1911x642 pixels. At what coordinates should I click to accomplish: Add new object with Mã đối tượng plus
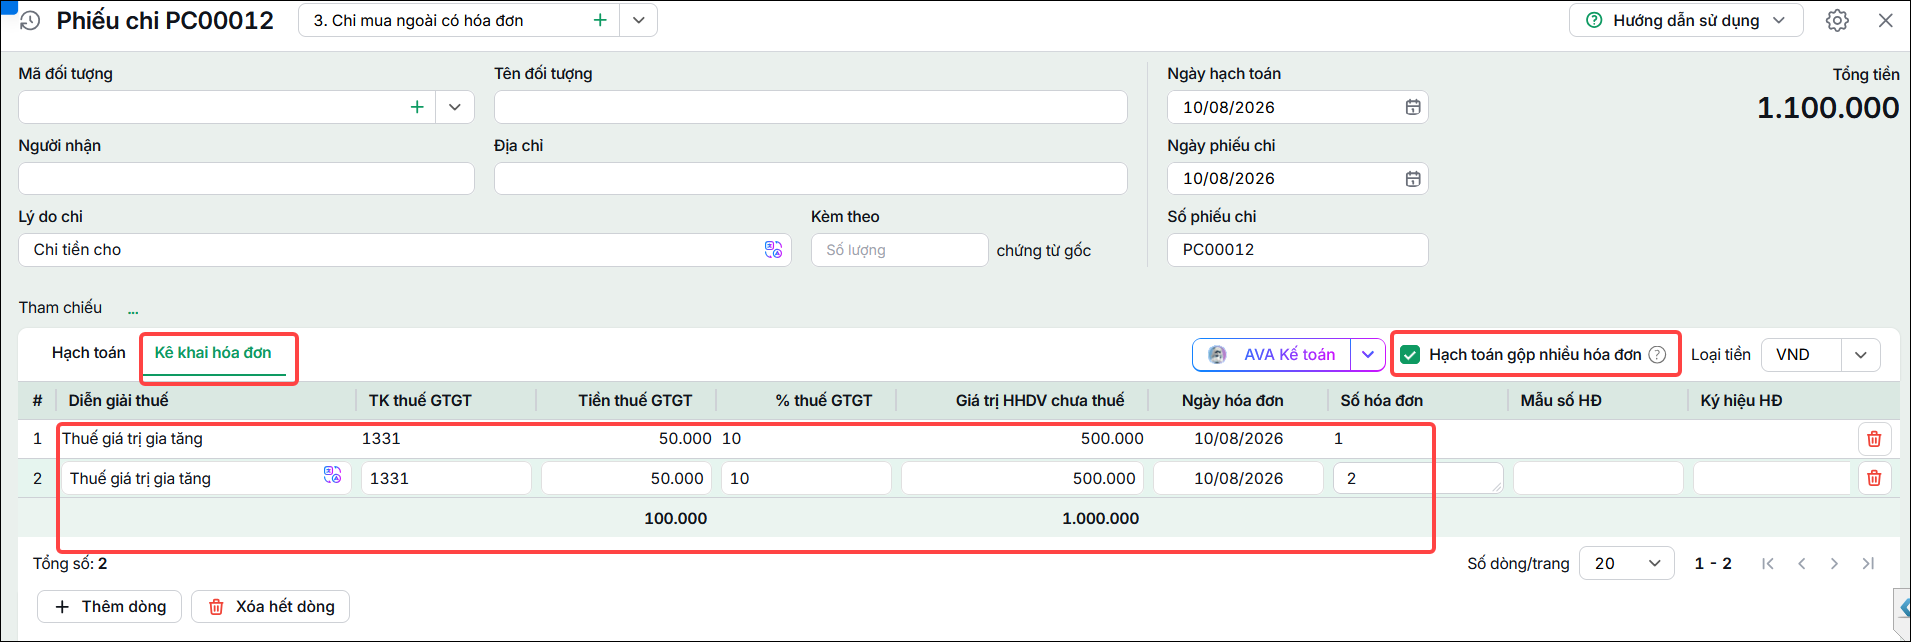tap(417, 107)
